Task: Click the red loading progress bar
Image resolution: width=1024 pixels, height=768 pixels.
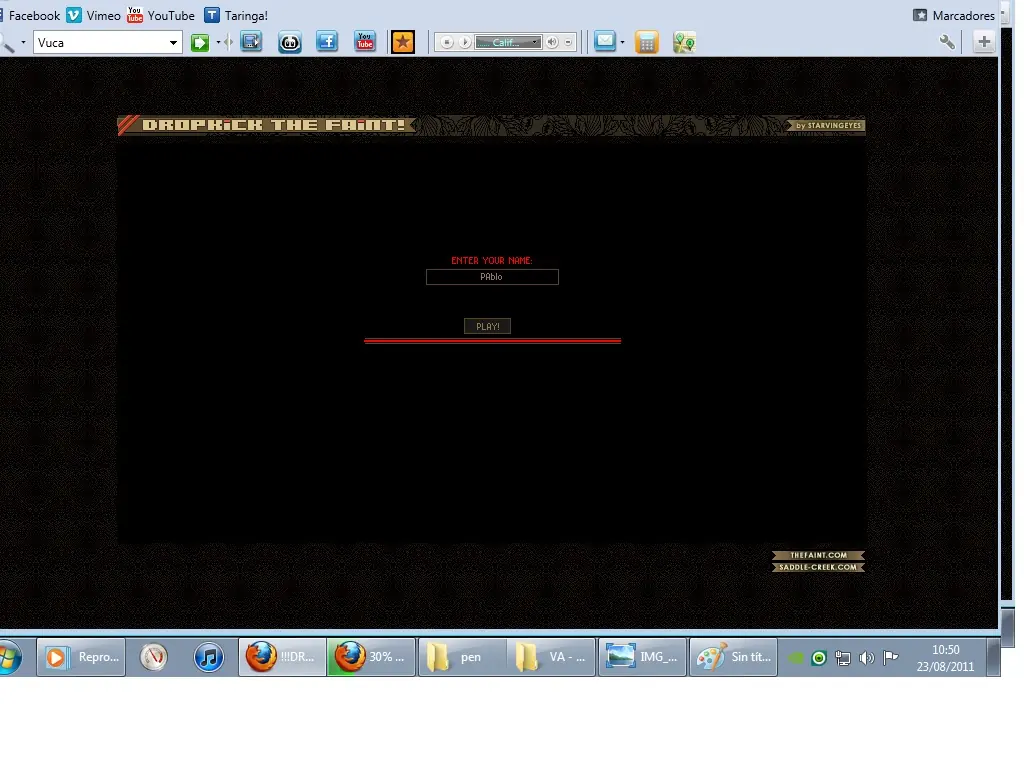Action: pos(492,340)
